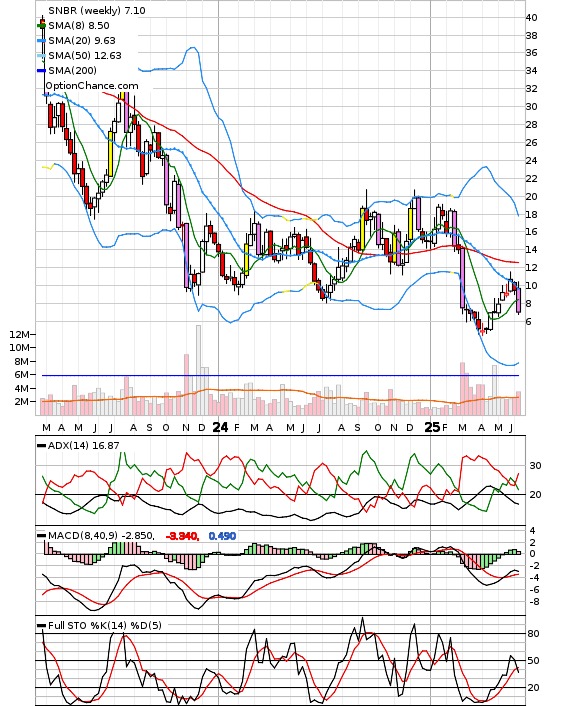Image resolution: width=566 pixels, height=706 pixels.
Task: Click the red MACD value -3.340
Action: 182,536
